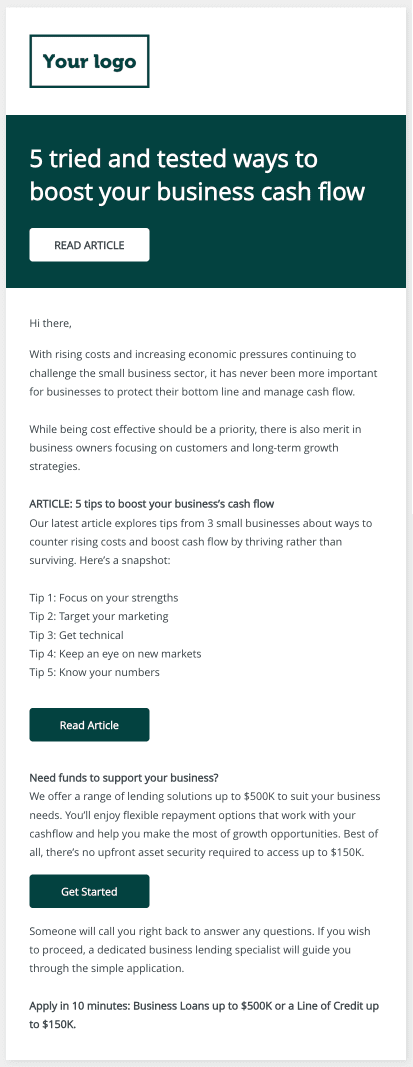413x1067 pixels.
Task: Click the paragraph starting 'With rising costs'
Action: point(203,374)
